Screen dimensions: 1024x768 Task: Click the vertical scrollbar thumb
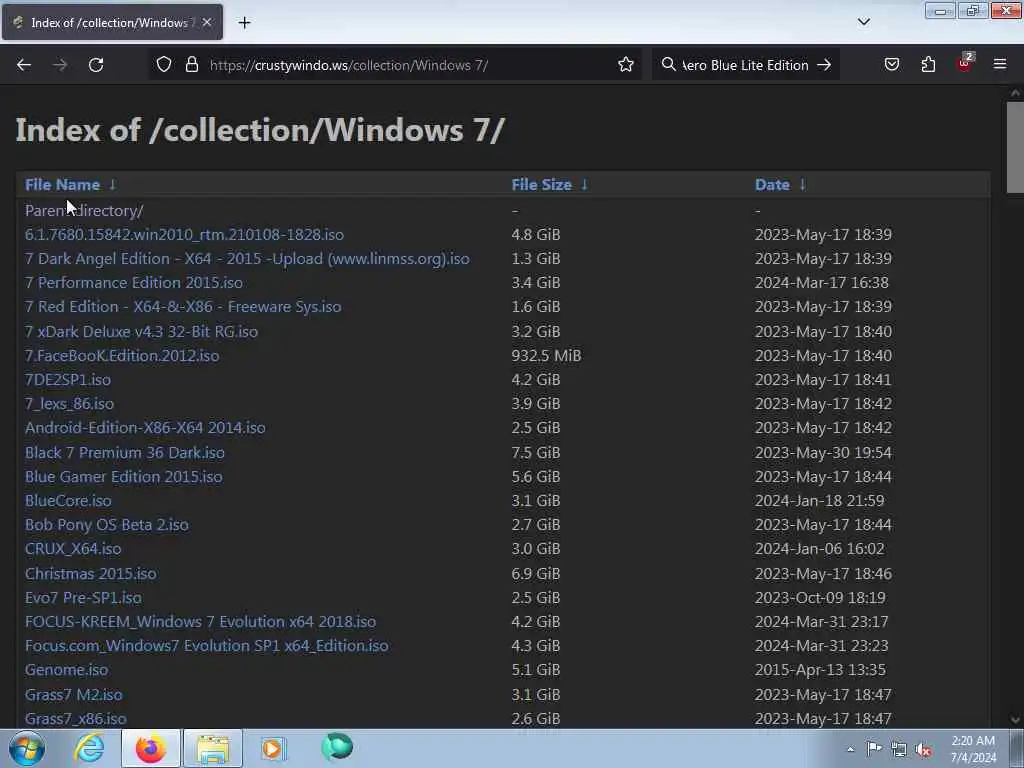click(1015, 148)
